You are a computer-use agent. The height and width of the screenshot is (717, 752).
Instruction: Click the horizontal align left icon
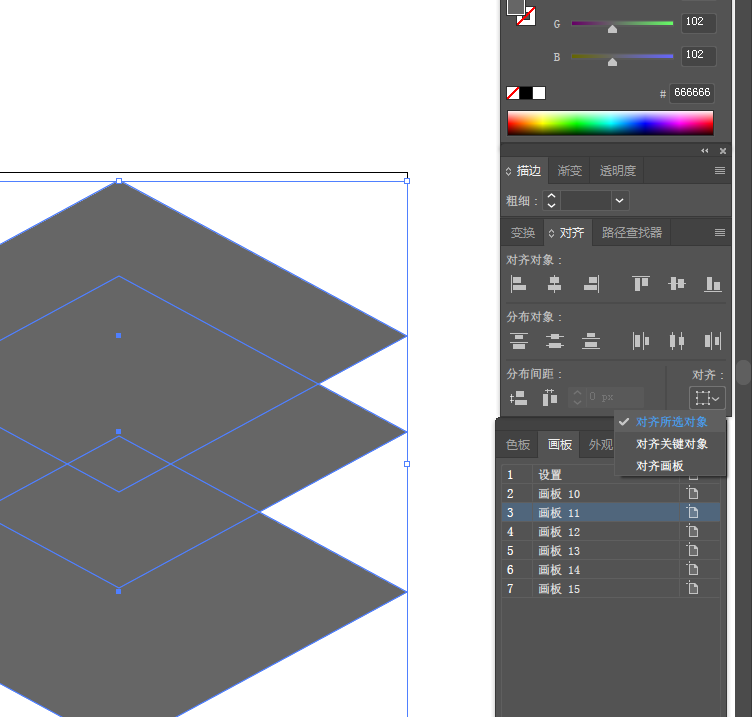coord(518,284)
